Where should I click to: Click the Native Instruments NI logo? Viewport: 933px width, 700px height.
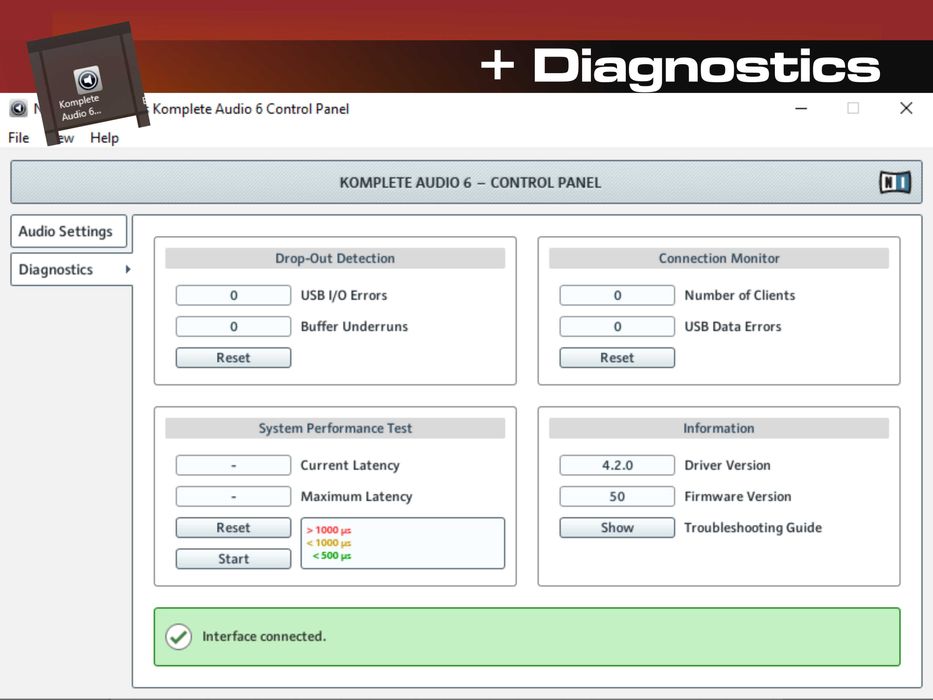pyautogui.click(x=895, y=182)
